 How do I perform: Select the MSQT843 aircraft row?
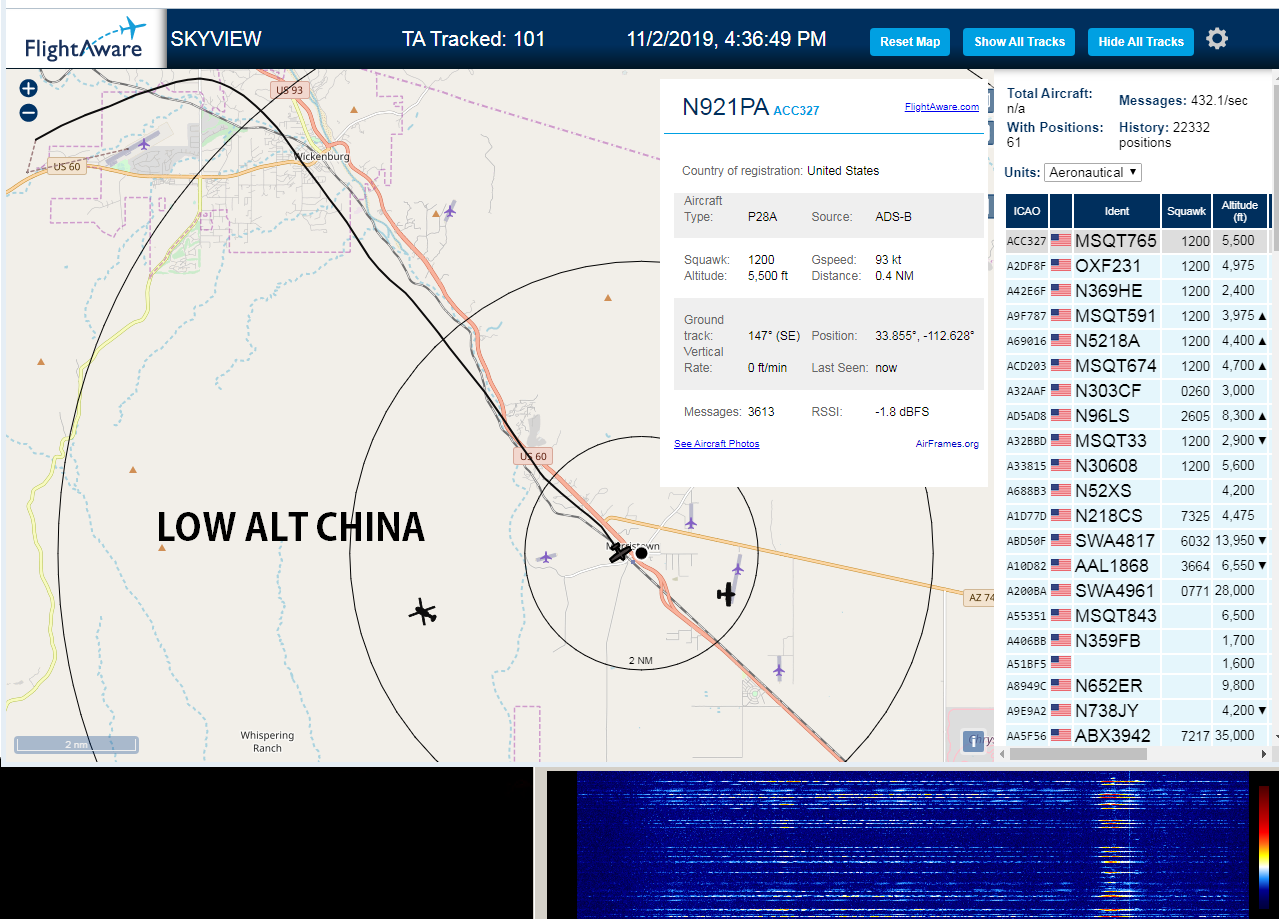tap(1137, 616)
